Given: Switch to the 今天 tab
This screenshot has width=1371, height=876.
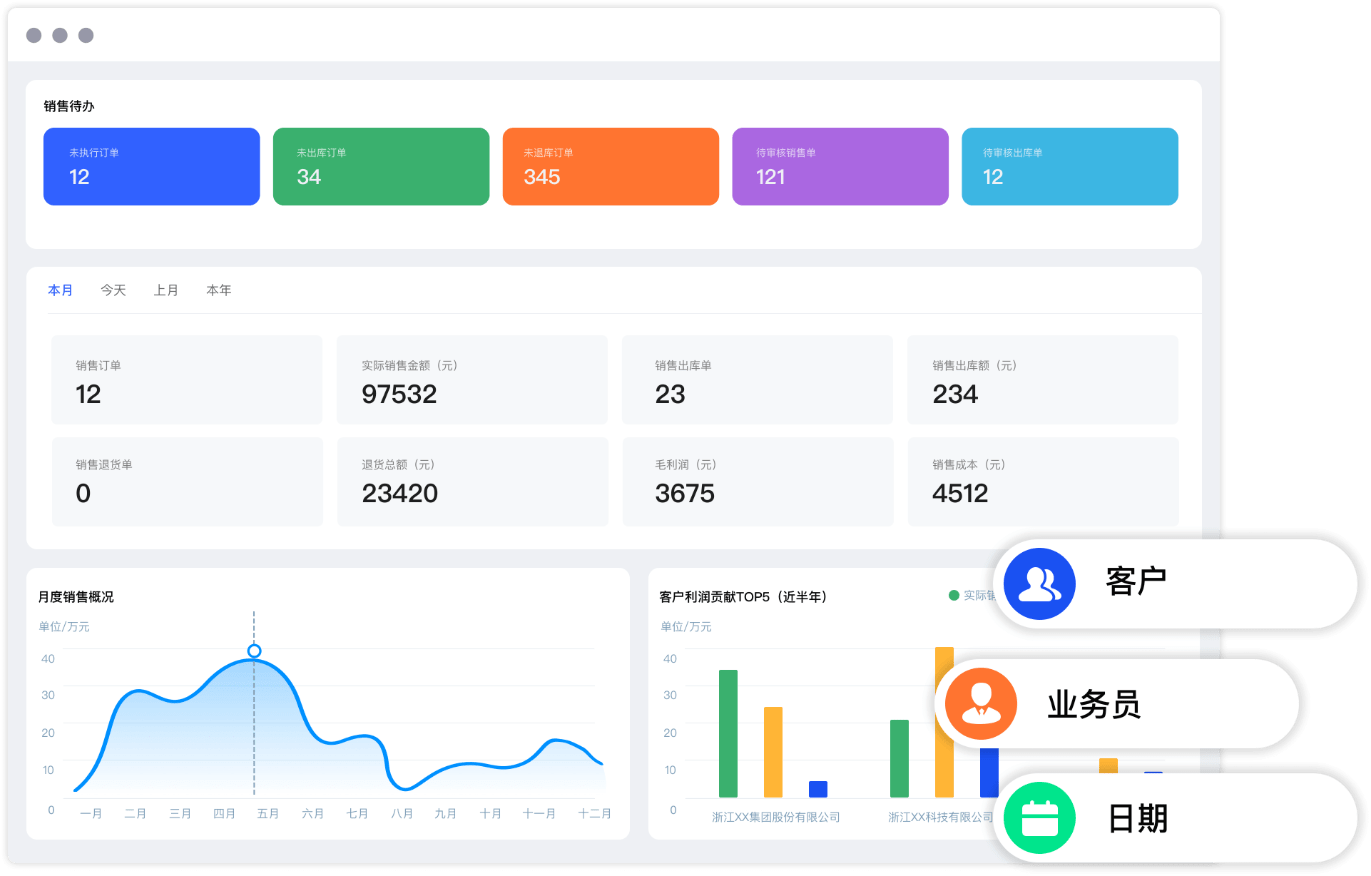Looking at the screenshot, I should coord(113,291).
